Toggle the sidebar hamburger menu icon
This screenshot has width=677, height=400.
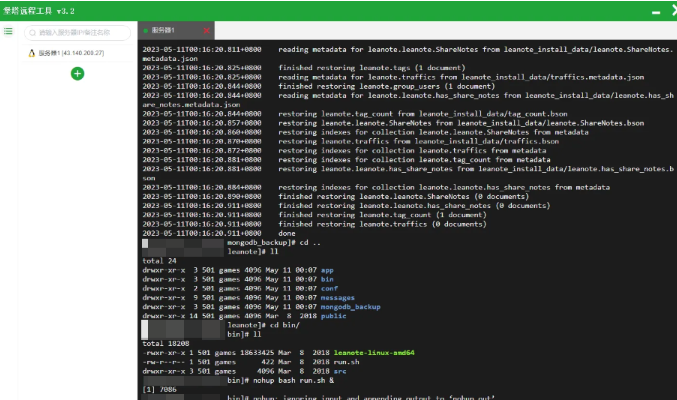pos(8,31)
